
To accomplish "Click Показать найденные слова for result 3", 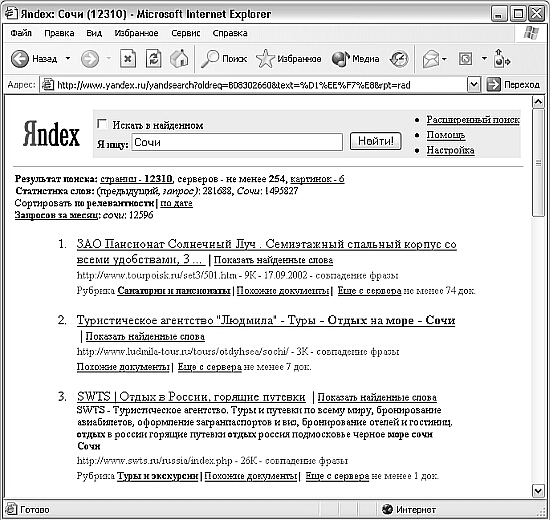I will coord(377,398).
